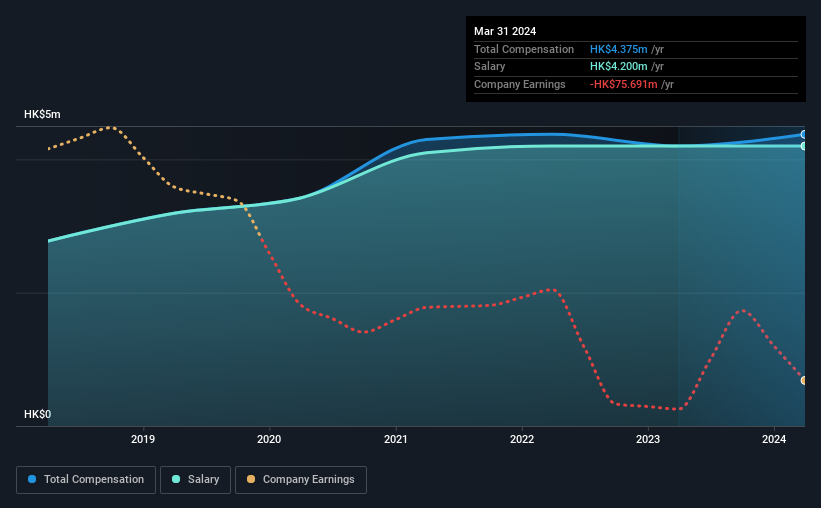Viewport: 821px width, 508px height.
Task: Click the Mar 31 2024 tooltip date
Action: [505, 31]
